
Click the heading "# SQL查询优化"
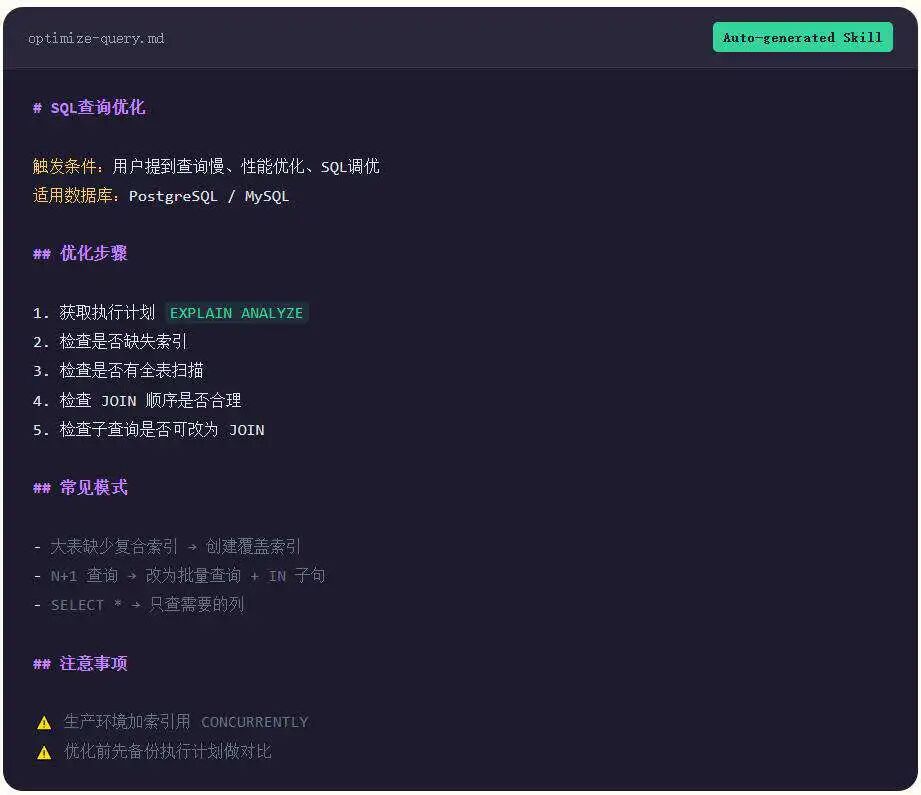(89, 108)
